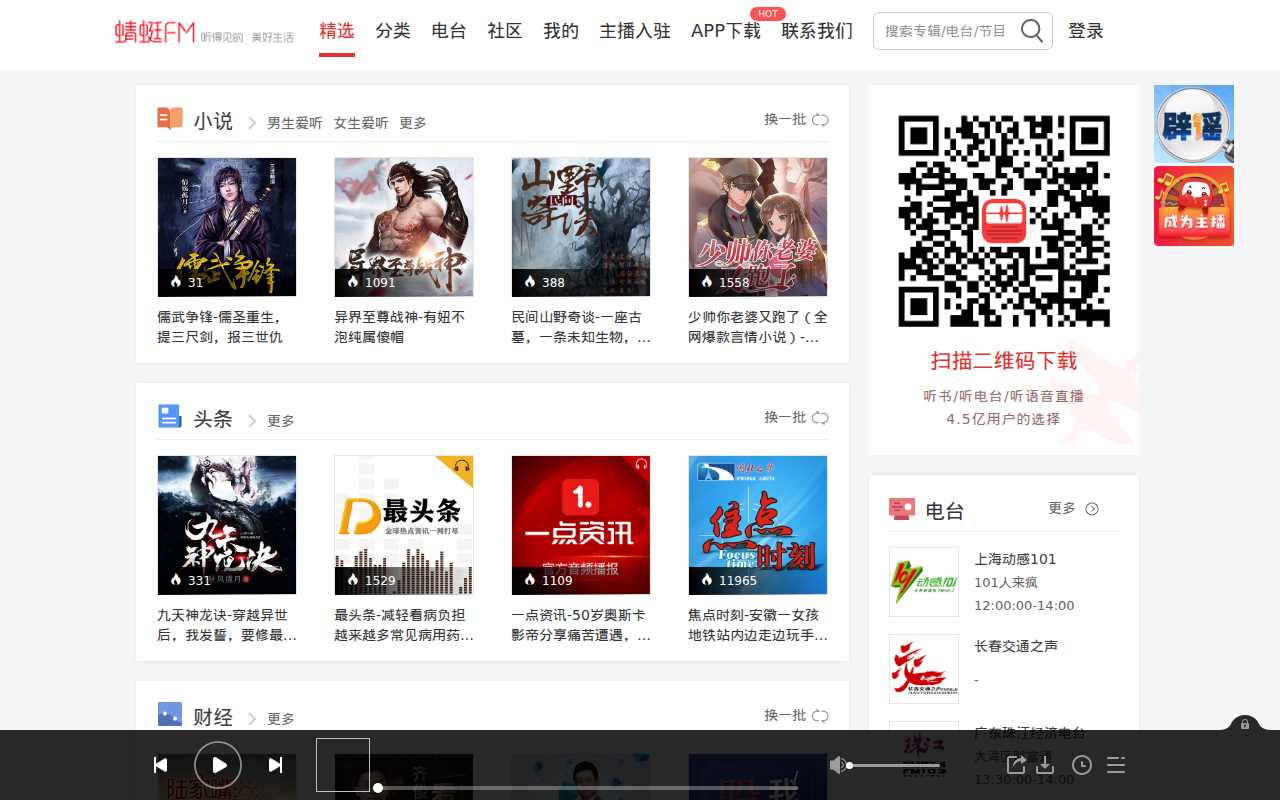1280x800 pixels.
Task: Switch to the 精选 navigation tab
Action: 336,31
